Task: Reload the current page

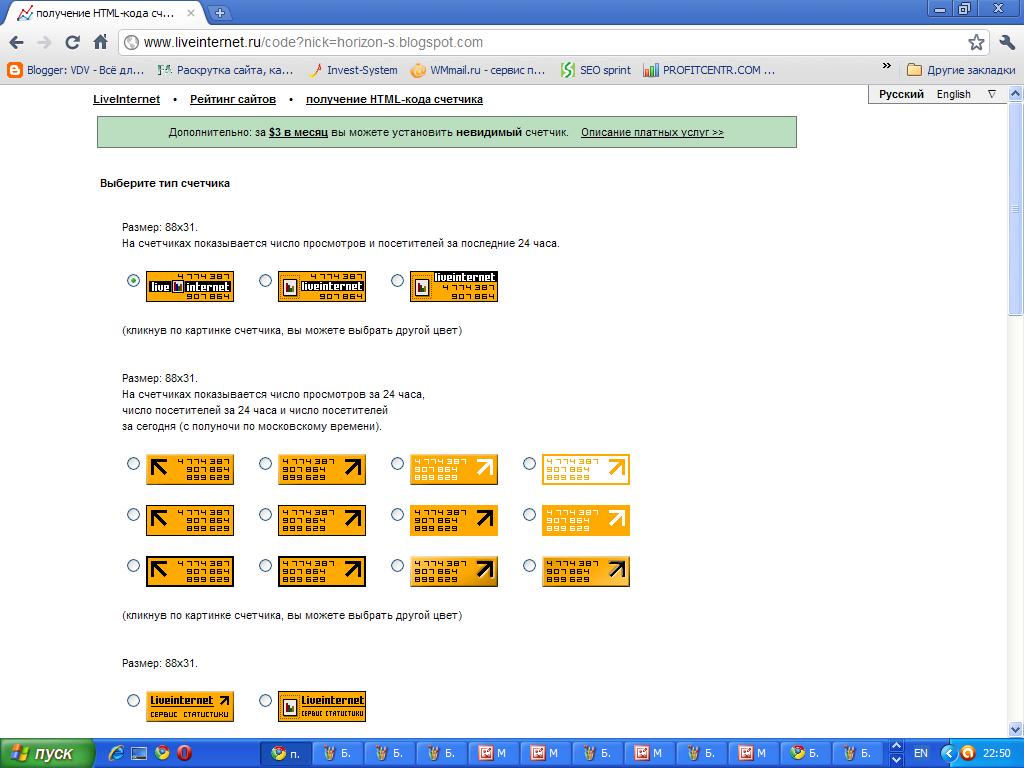Action: (72, 43)
